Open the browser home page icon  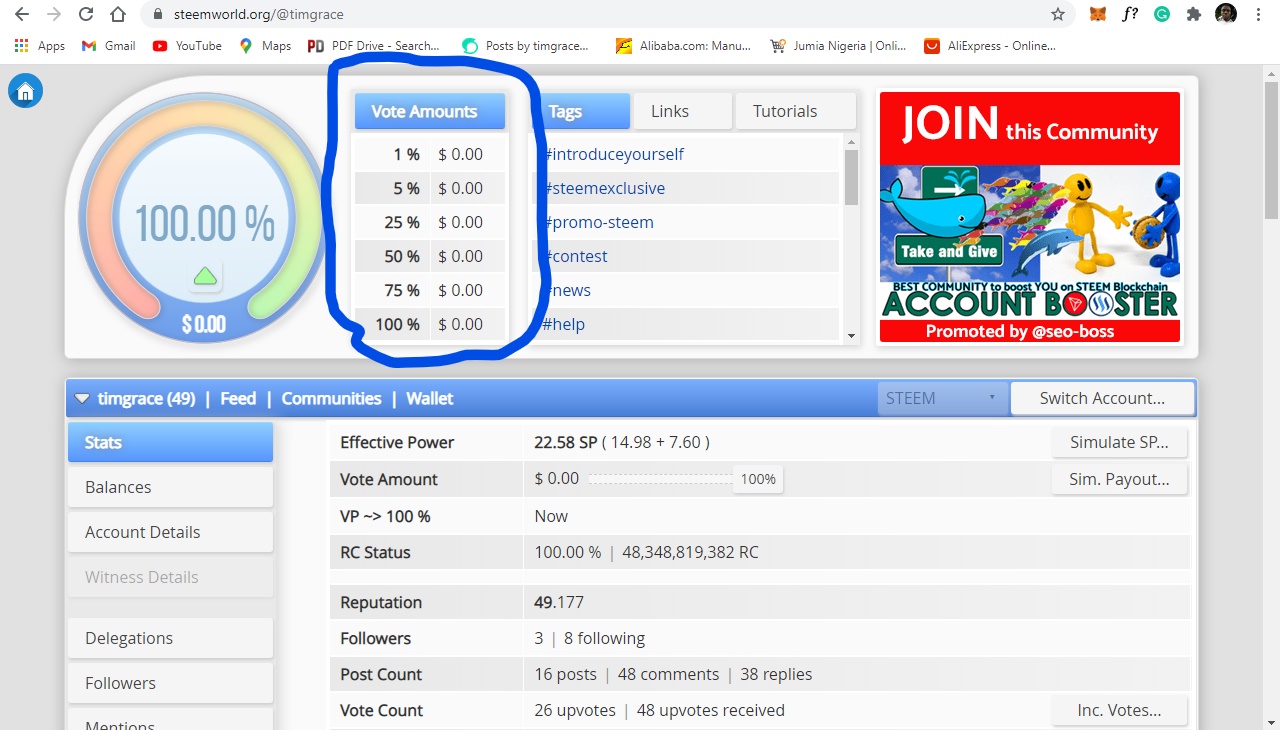(118, 15)
